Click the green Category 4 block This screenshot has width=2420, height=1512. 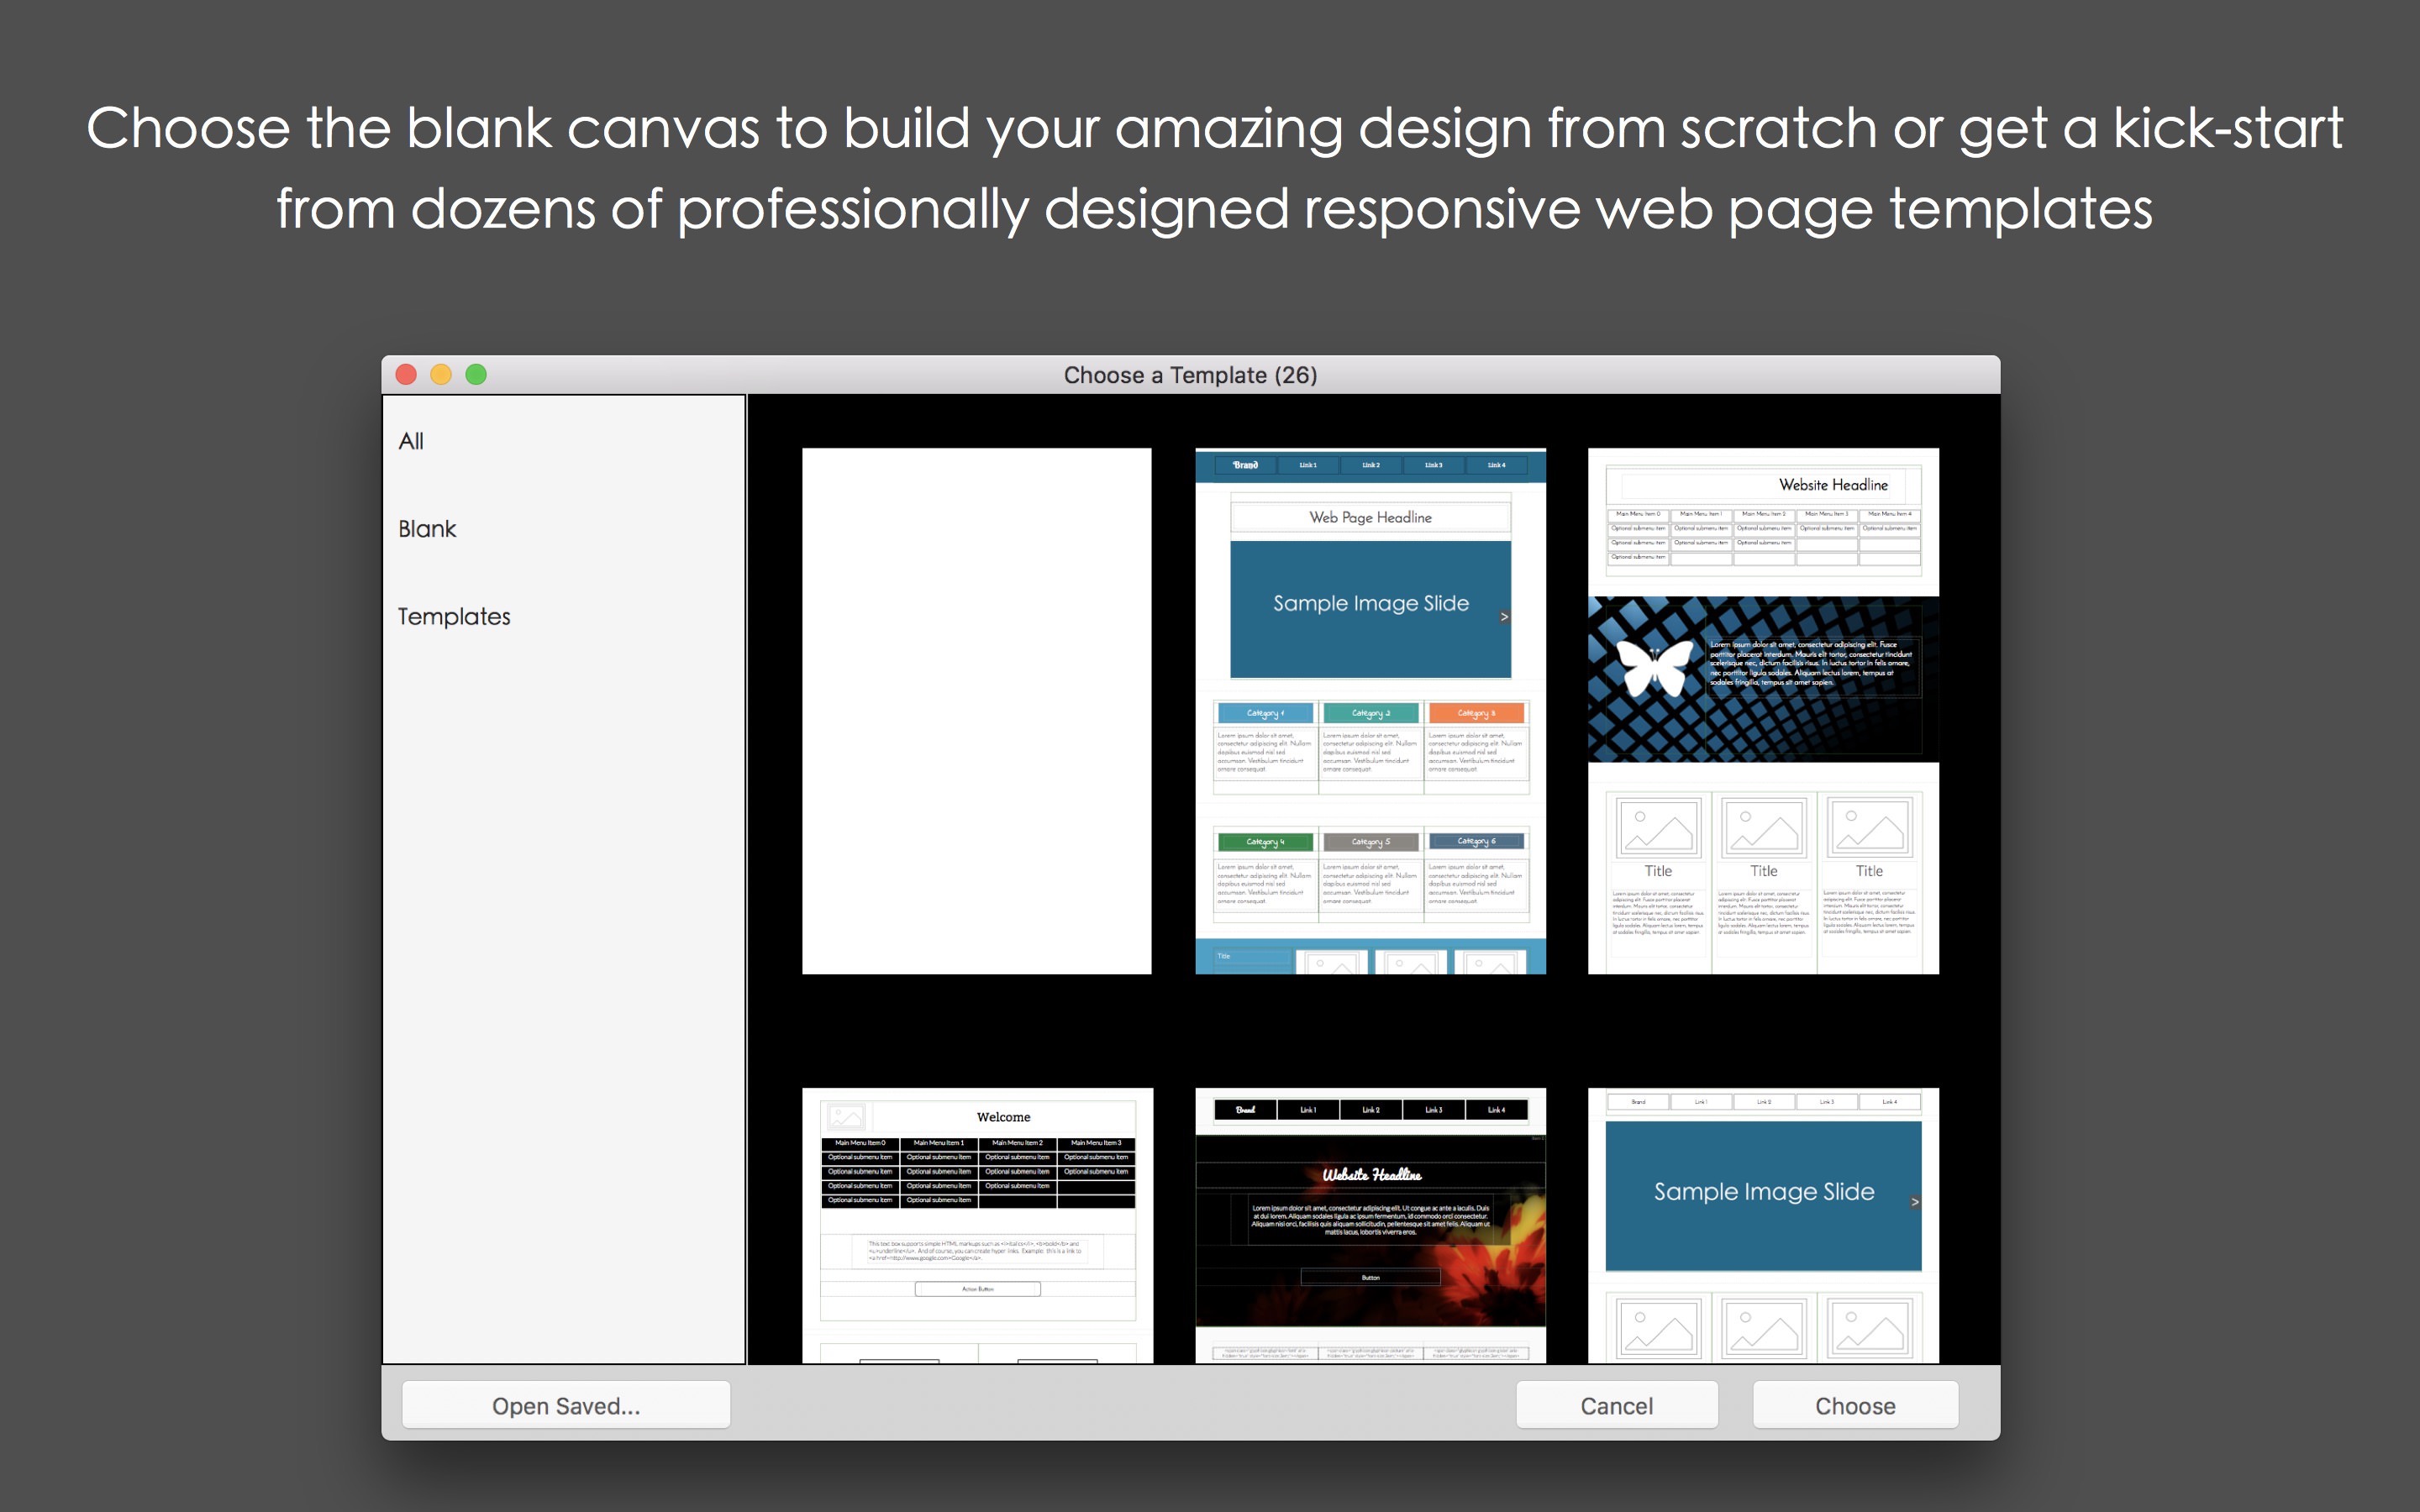click(1265, 842)
